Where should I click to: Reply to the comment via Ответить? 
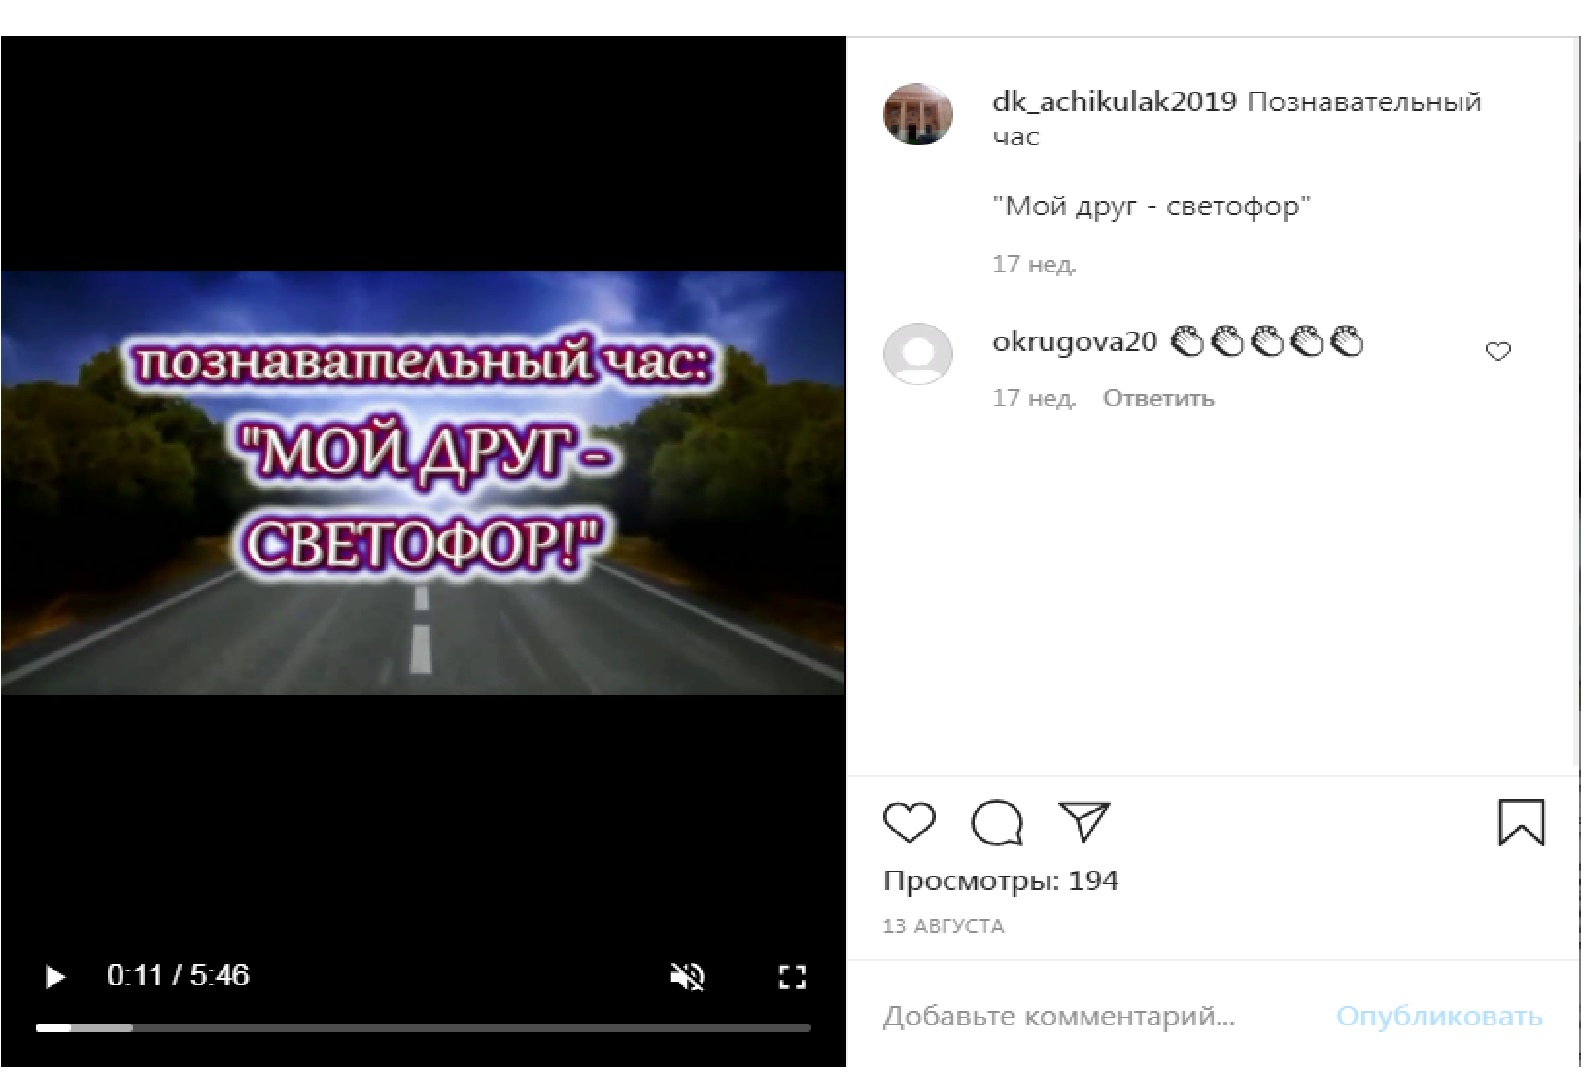point(1158,398)
